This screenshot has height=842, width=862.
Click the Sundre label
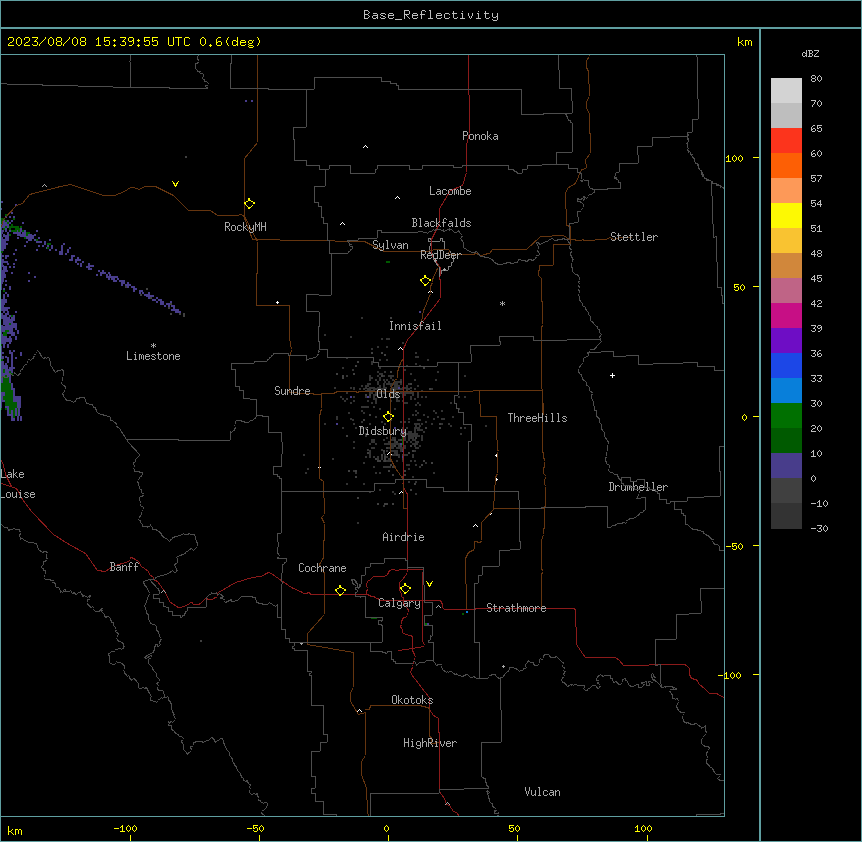point(292,391)
